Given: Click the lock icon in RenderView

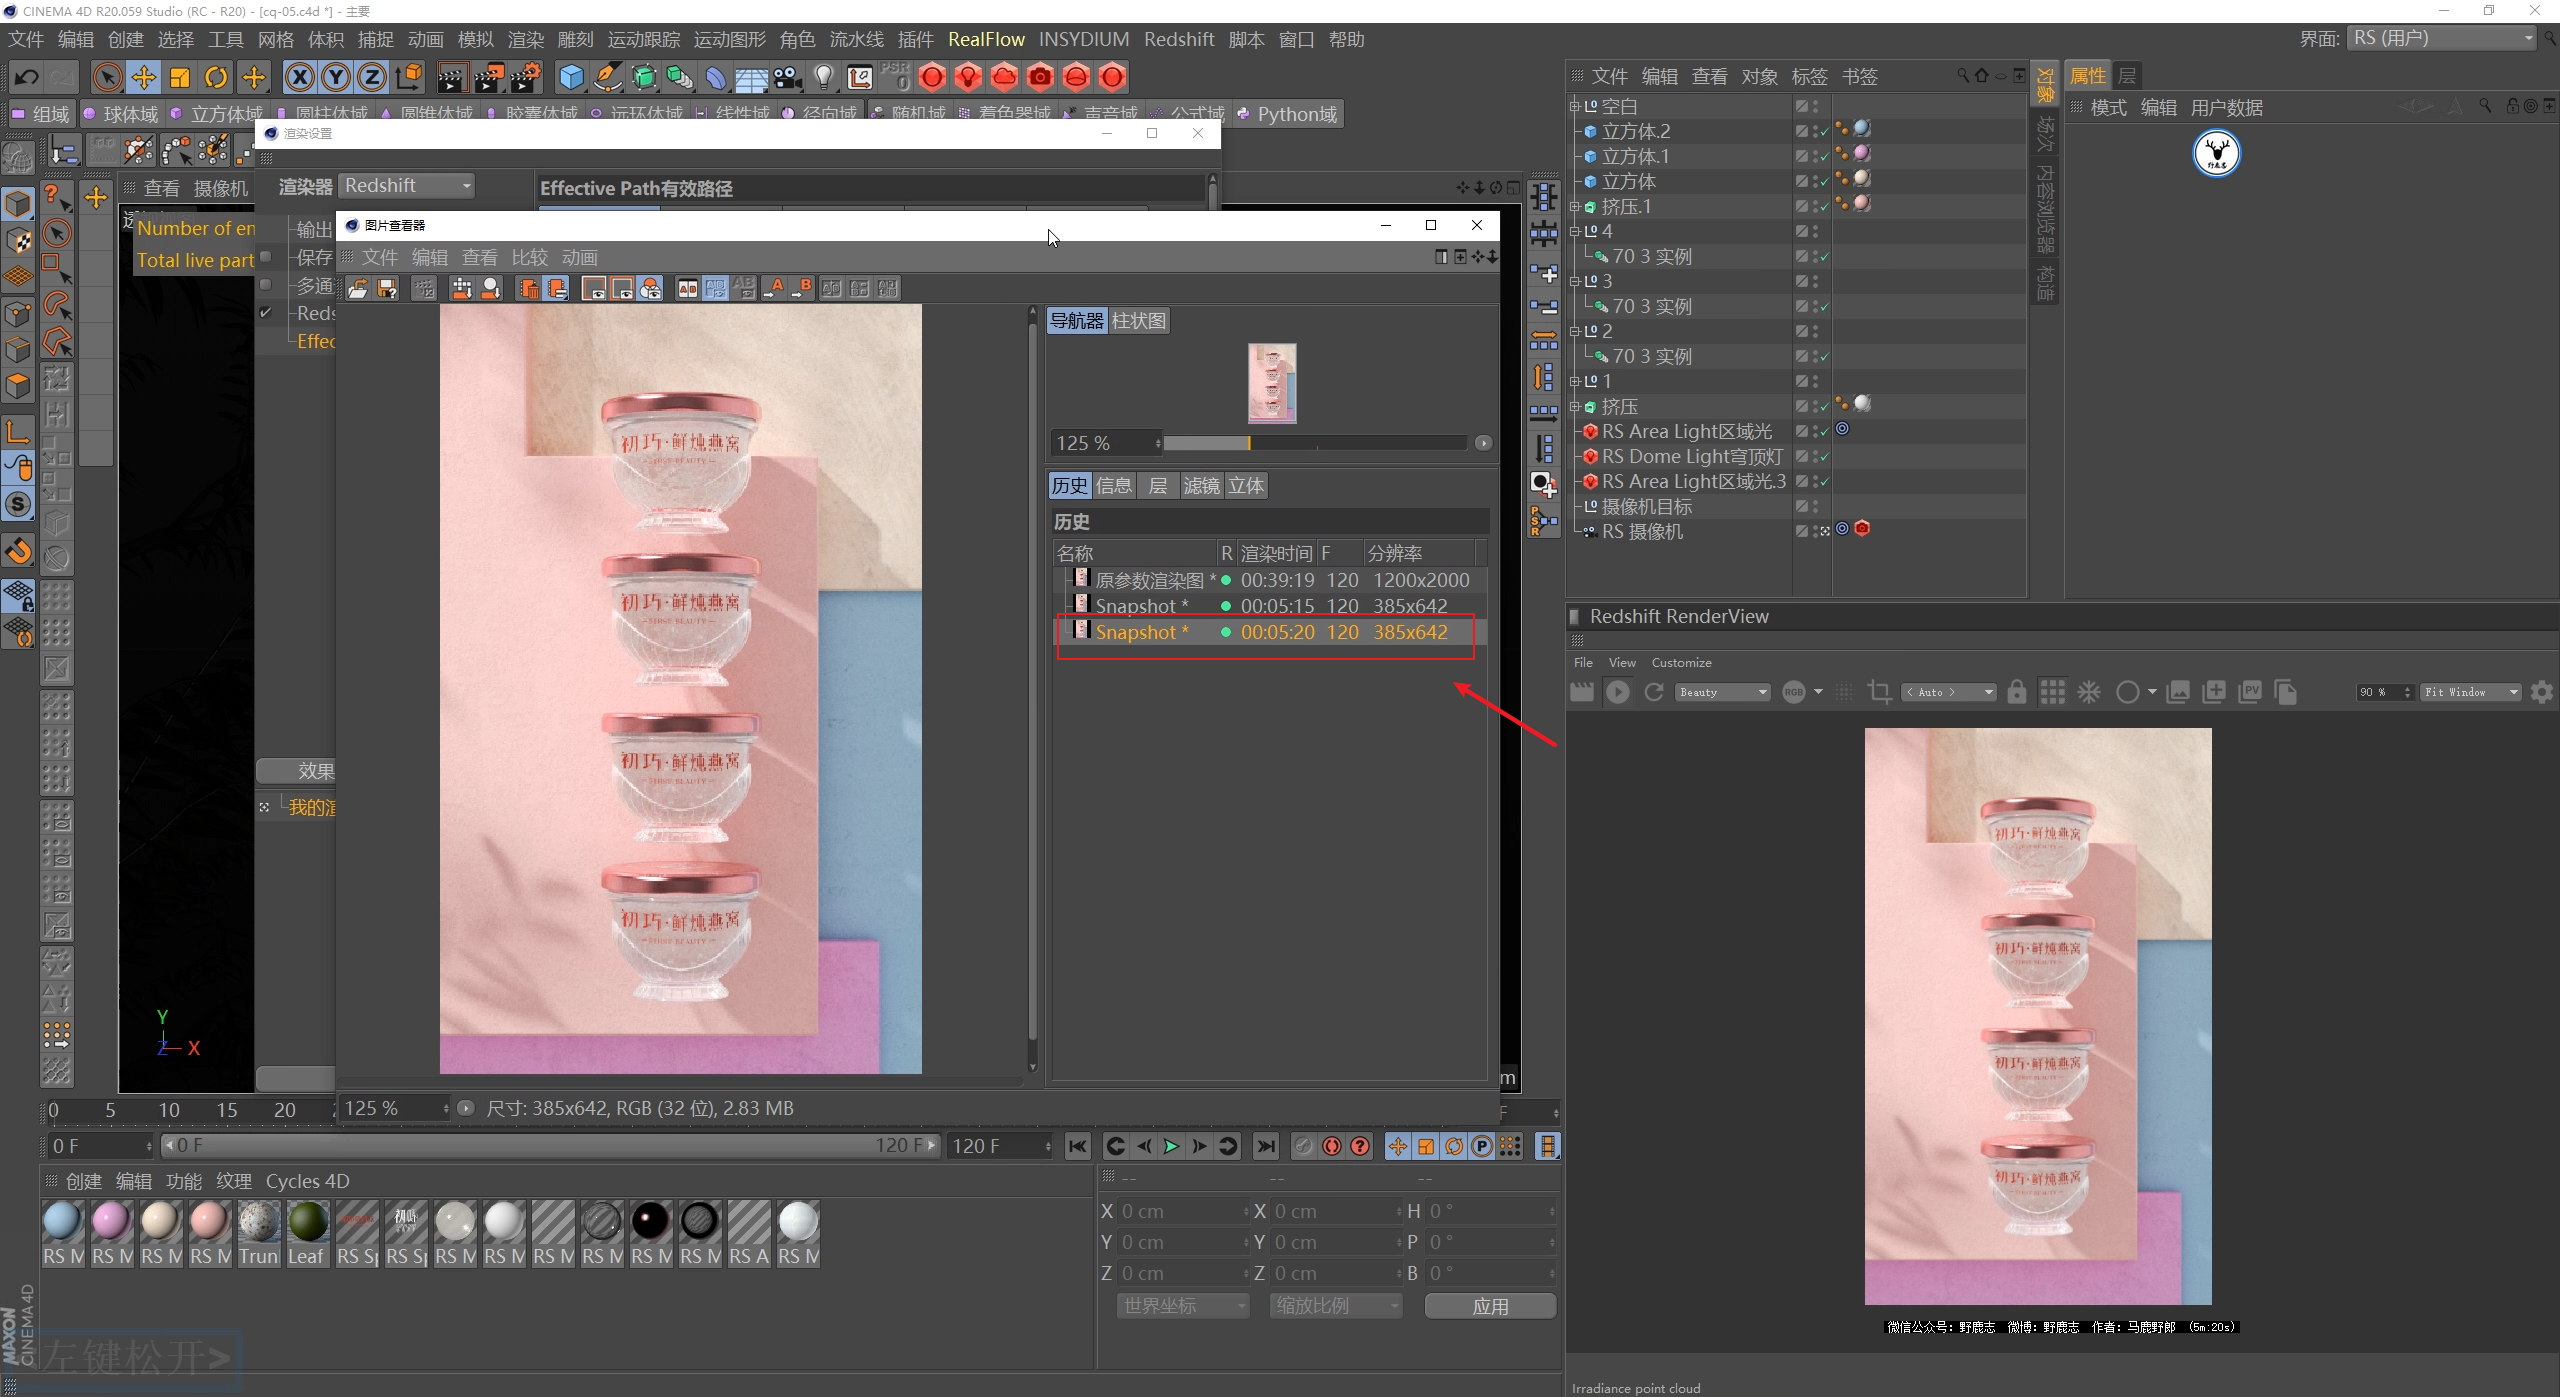Looking at the screenshot, I should 2017,692.
